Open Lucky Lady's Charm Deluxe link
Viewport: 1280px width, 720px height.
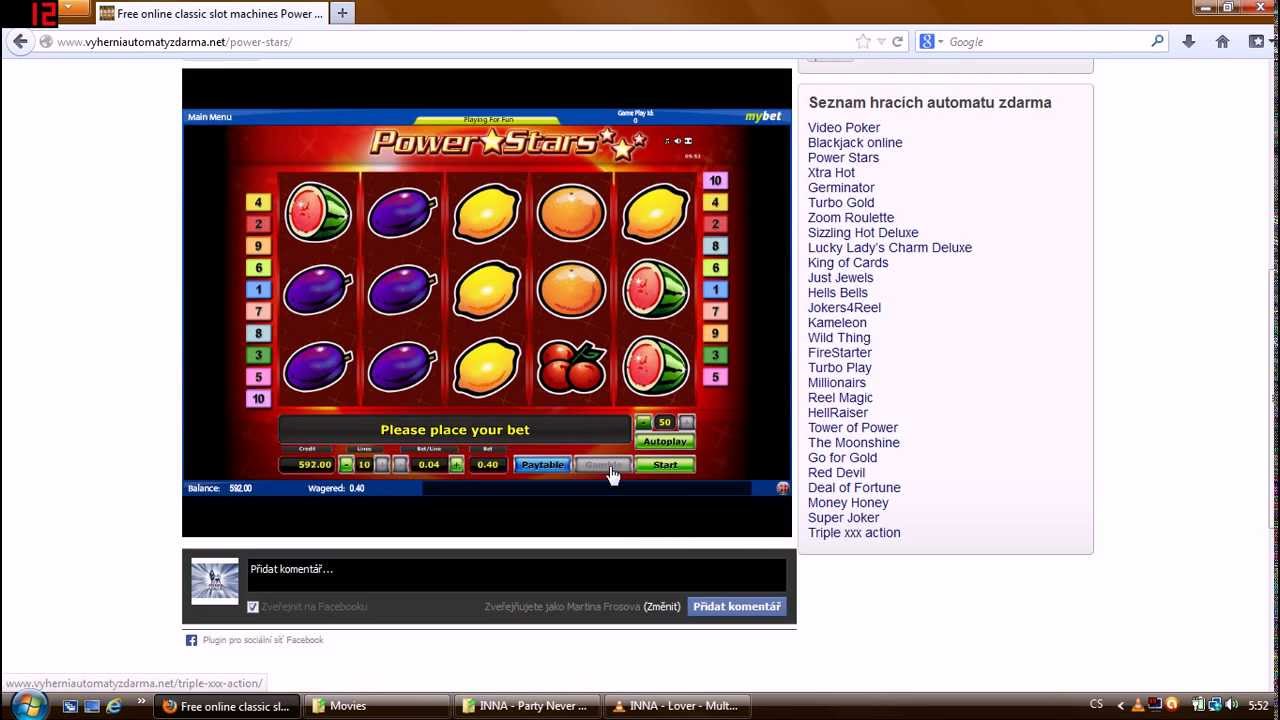[x=890, y=248]
